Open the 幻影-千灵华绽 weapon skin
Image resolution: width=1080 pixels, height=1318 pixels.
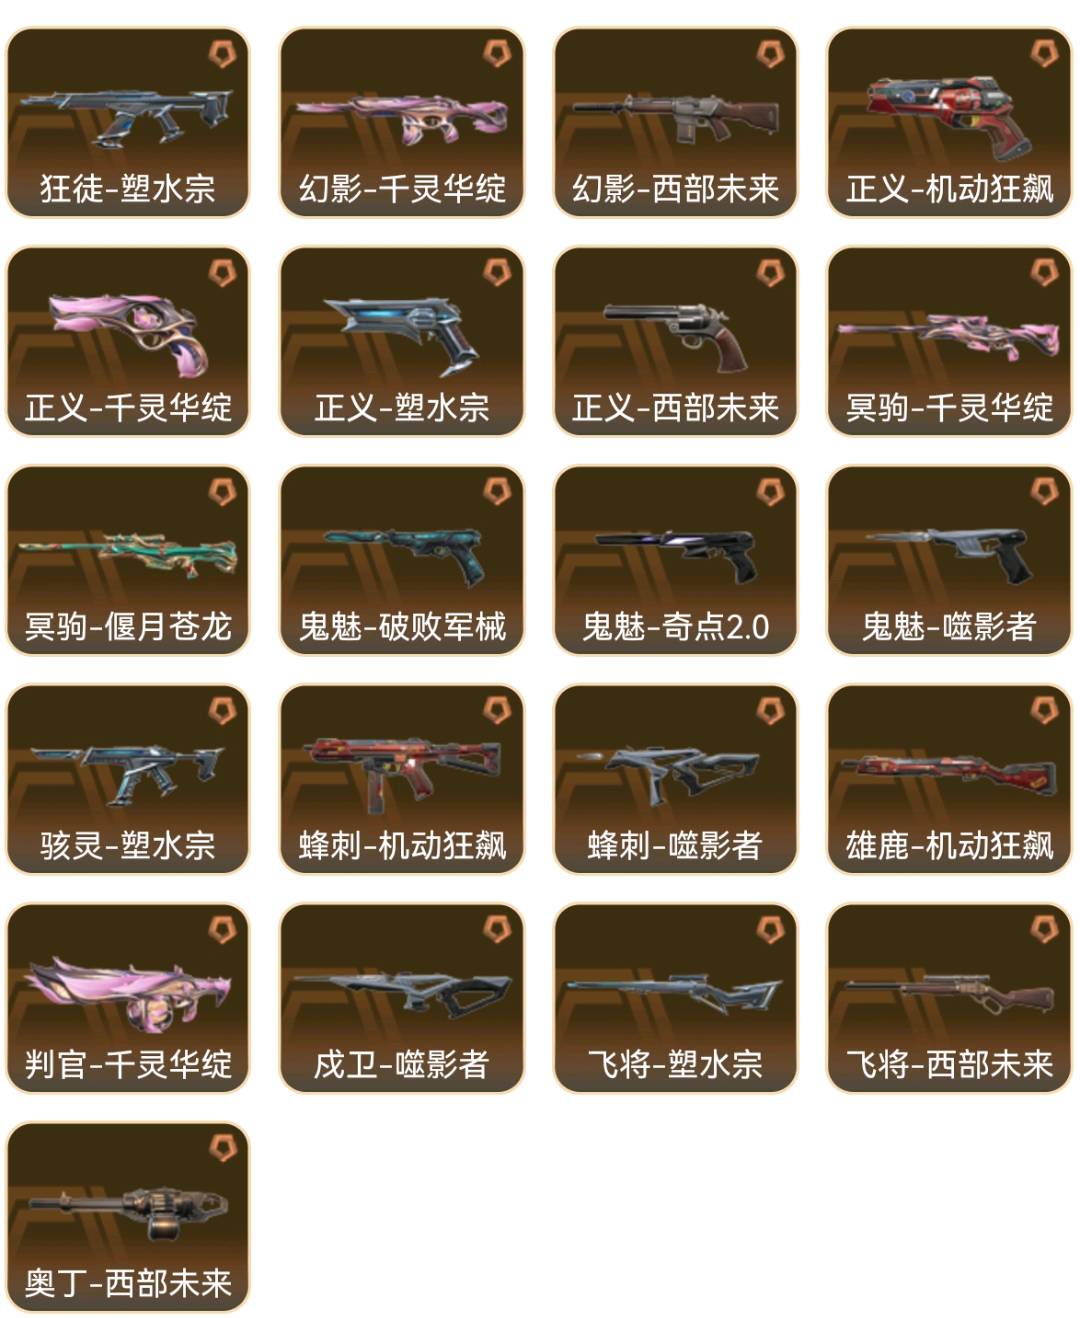pos(402,122)
